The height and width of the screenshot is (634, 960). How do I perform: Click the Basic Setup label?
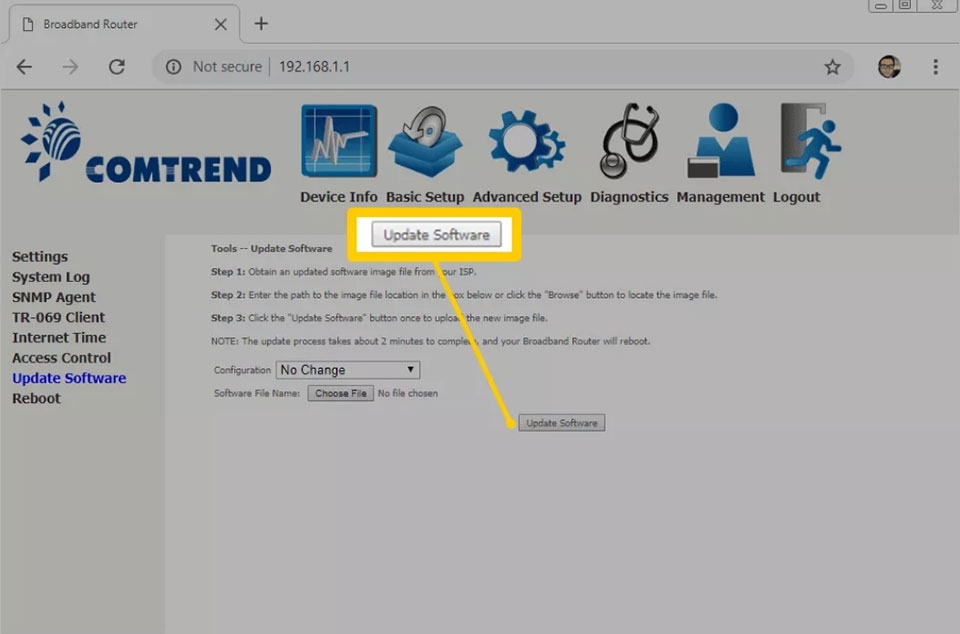(x=425, y=197)
